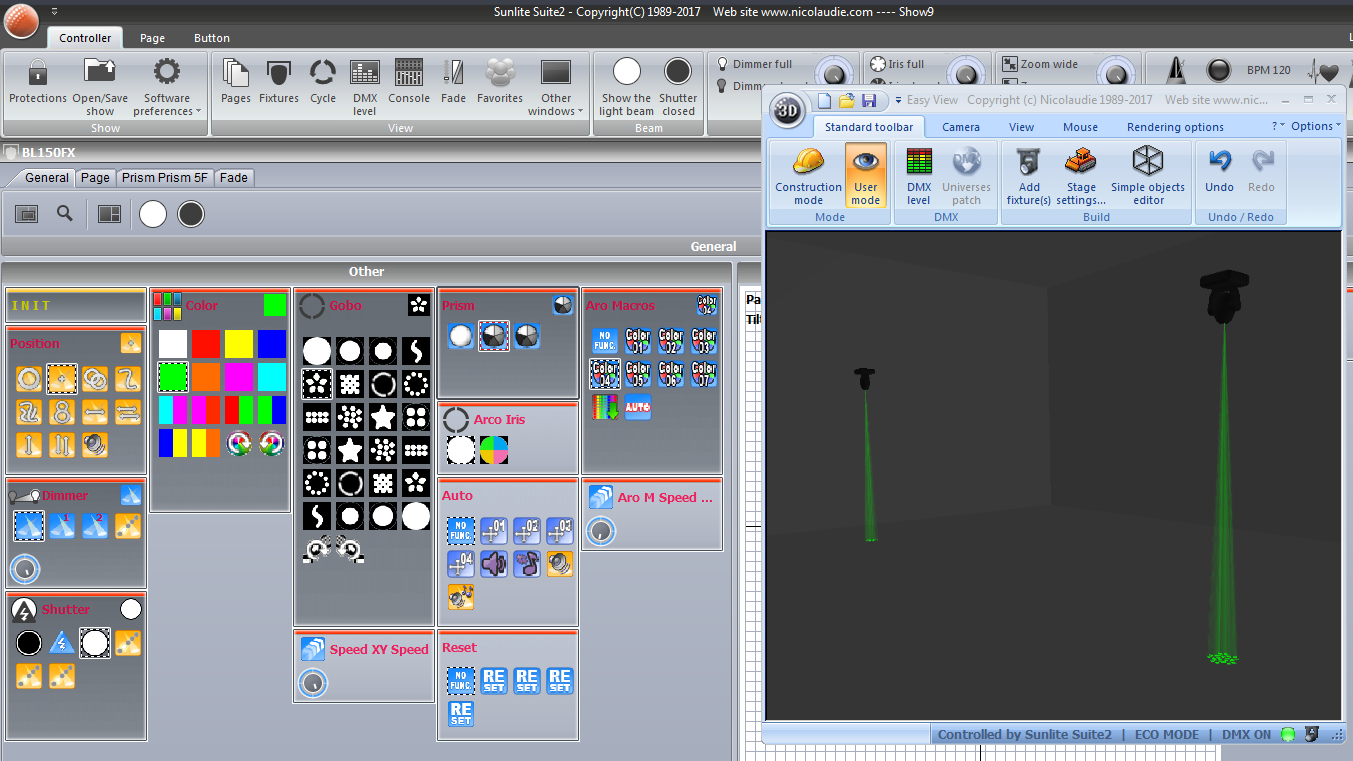Click Add fixture(s) in Easy View
This screenshot has height=761, width=1353.
1029,175
